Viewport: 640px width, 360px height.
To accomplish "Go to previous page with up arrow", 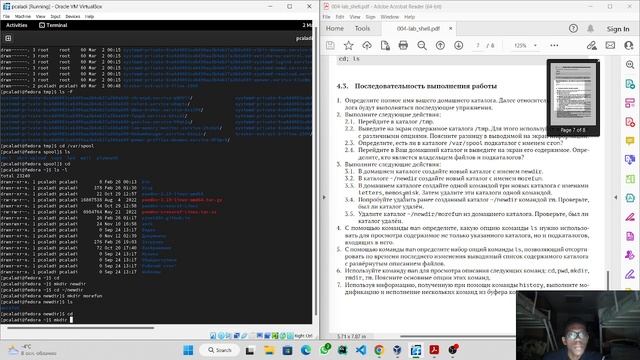I will point(440,45).
